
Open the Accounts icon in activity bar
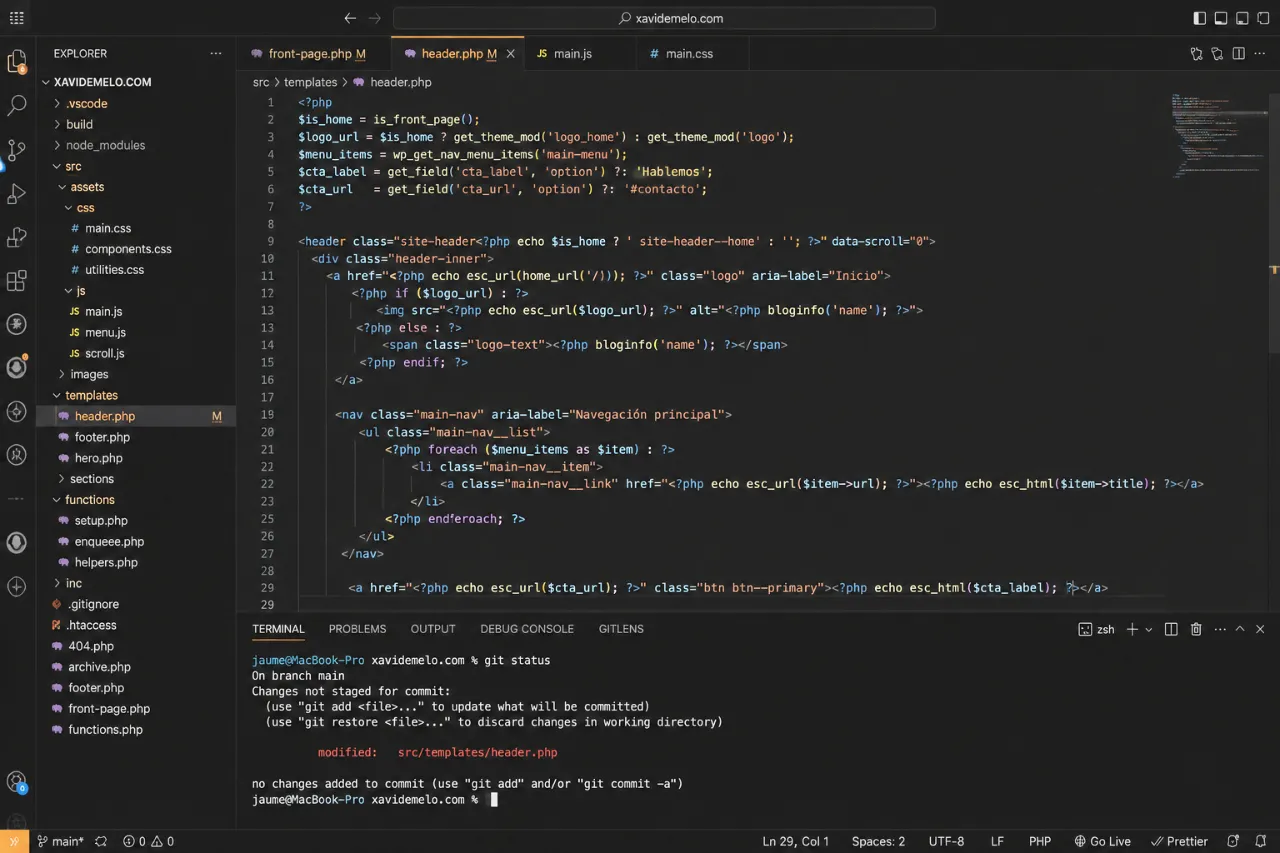pyautogui.click(x=17, y=782)
